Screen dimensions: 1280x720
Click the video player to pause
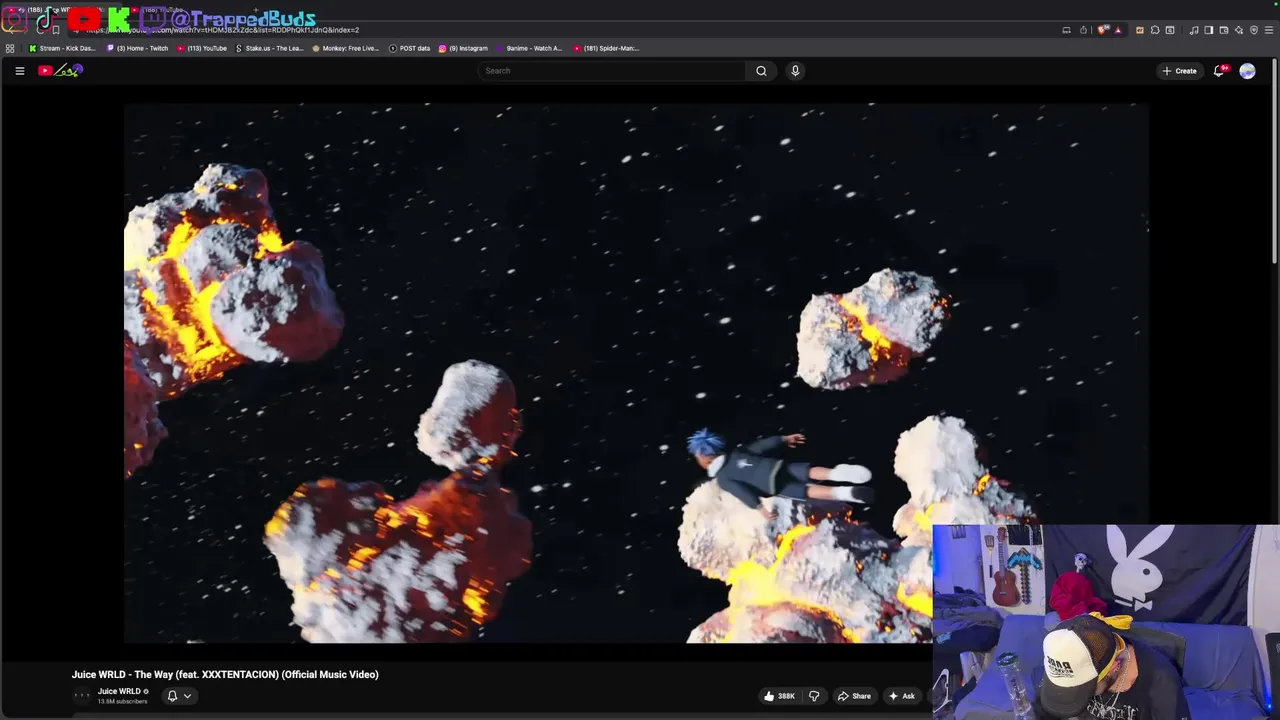pos(636,373)
